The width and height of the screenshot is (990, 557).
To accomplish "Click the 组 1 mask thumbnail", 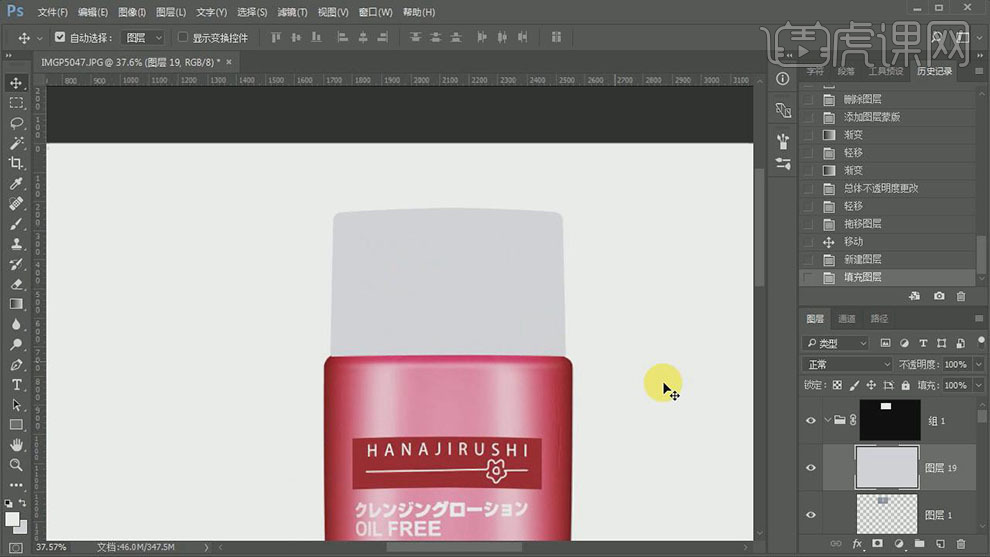I will coord(890,420).
